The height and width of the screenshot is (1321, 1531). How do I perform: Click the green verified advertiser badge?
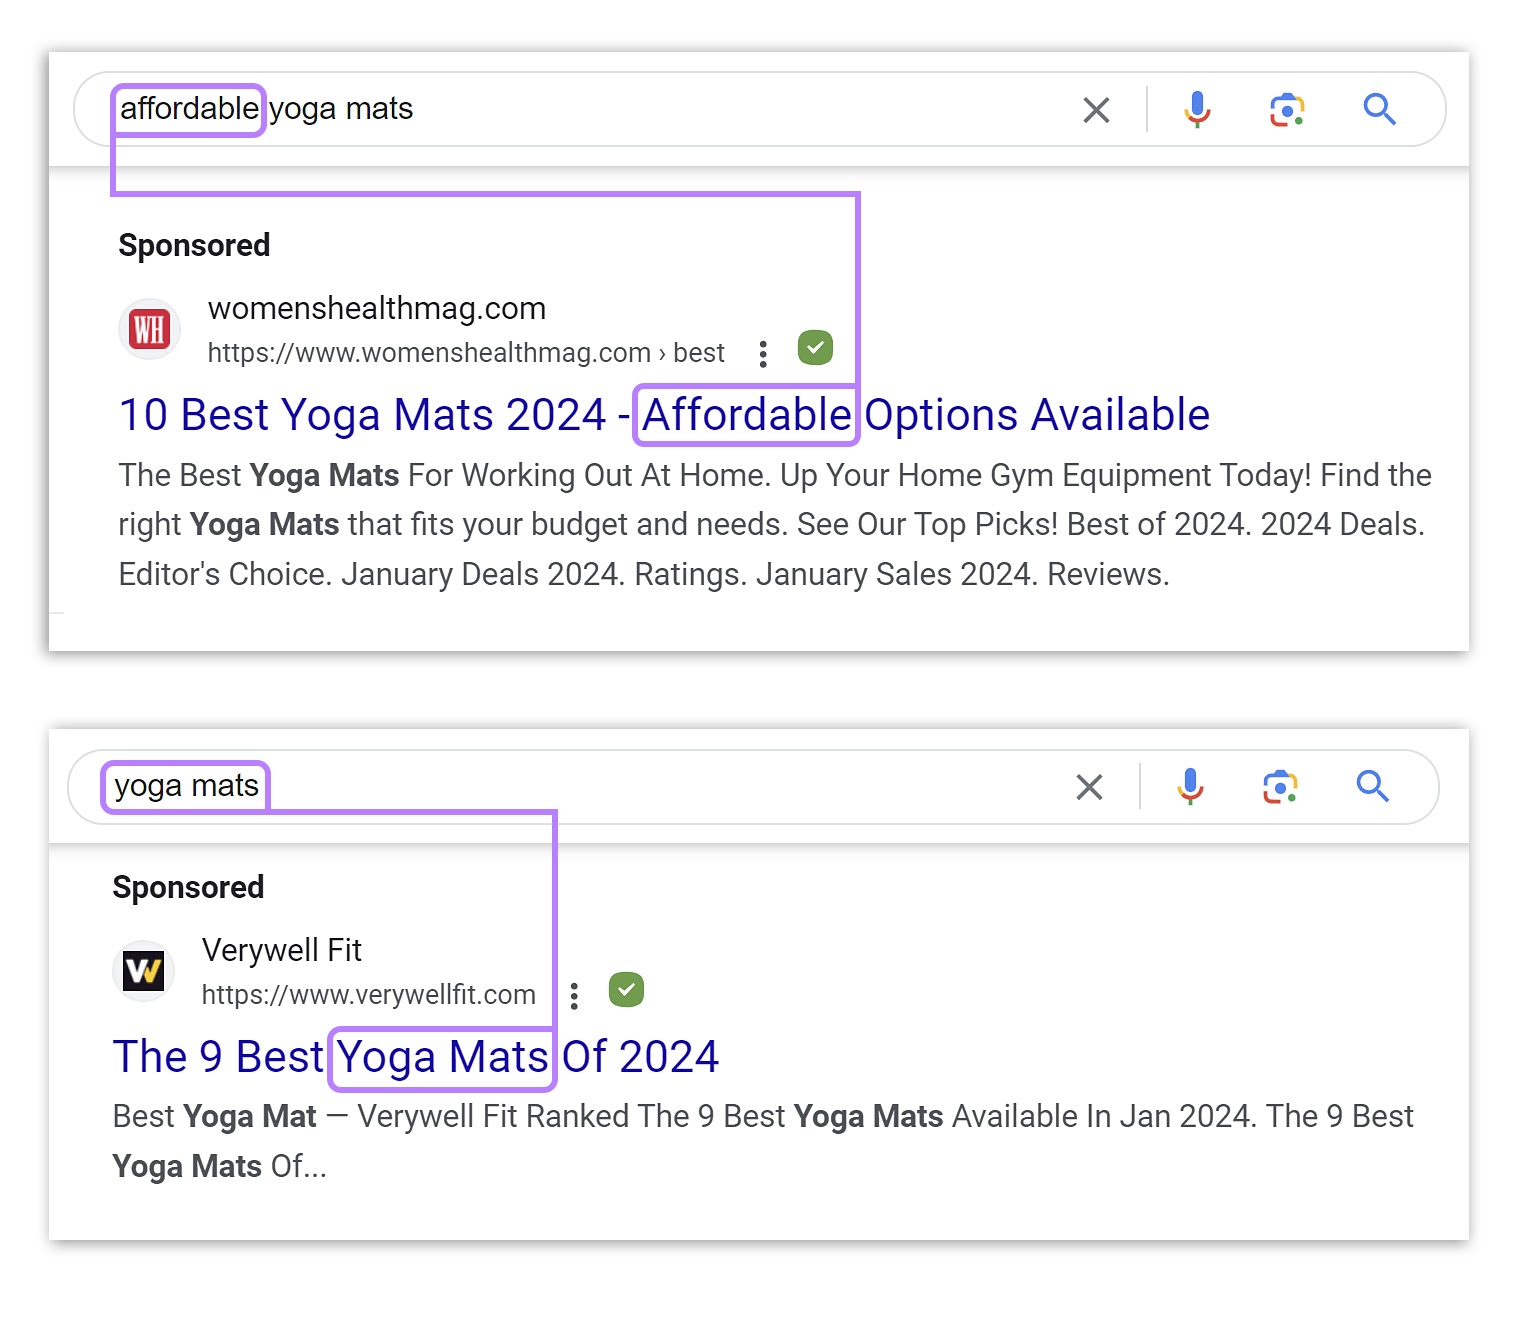814,348
